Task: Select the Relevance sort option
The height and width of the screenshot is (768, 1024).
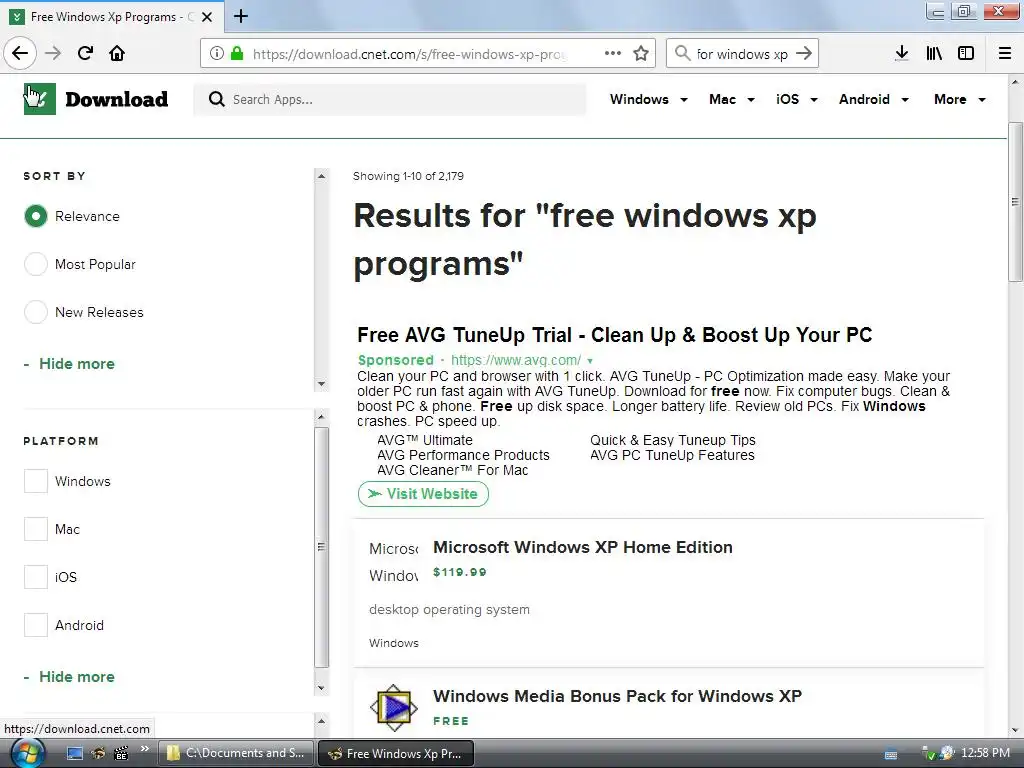Action: tap(36, 216)
